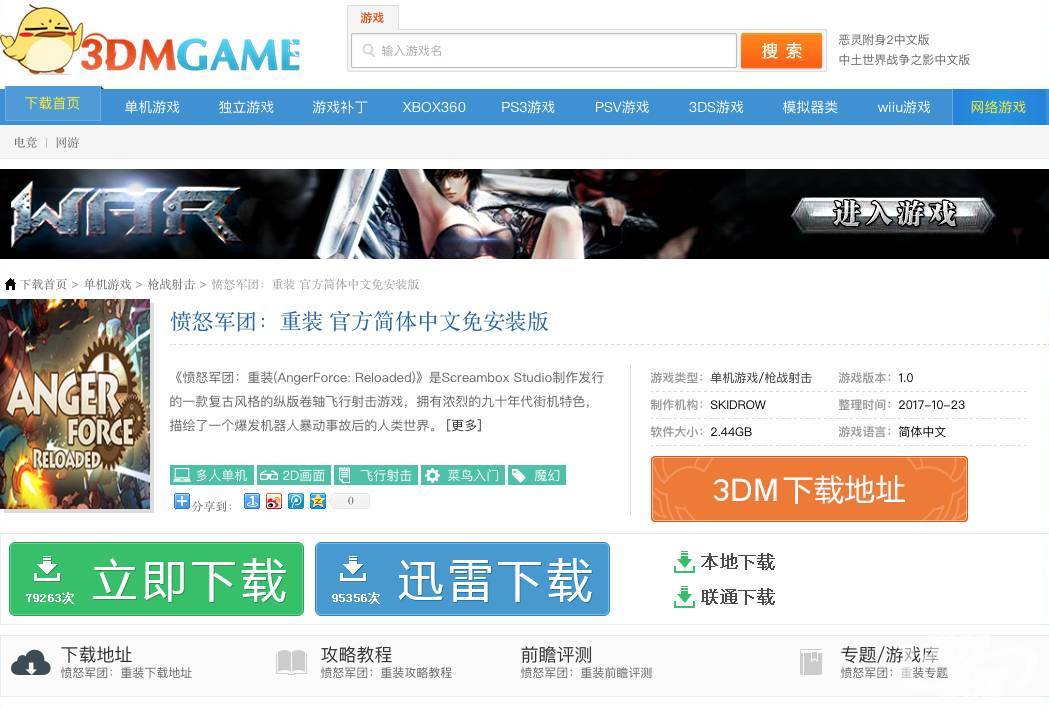Click the share count bubble showing 0
Screen dimensions: 1049x710
(350, 501)
